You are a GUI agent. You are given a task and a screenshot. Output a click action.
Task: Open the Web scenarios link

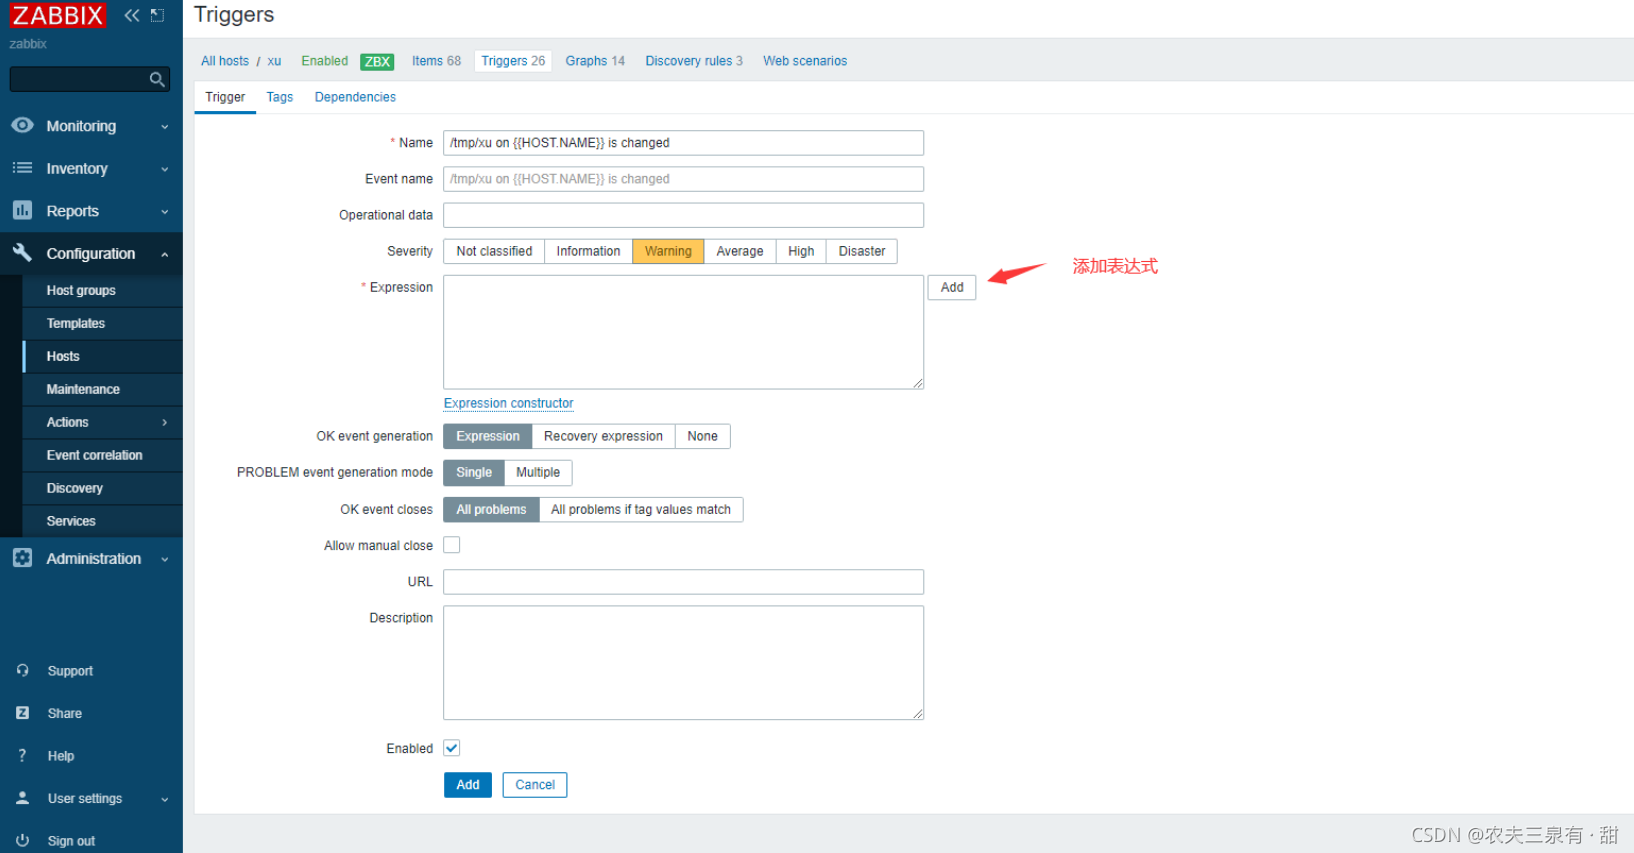click(805, 61)
